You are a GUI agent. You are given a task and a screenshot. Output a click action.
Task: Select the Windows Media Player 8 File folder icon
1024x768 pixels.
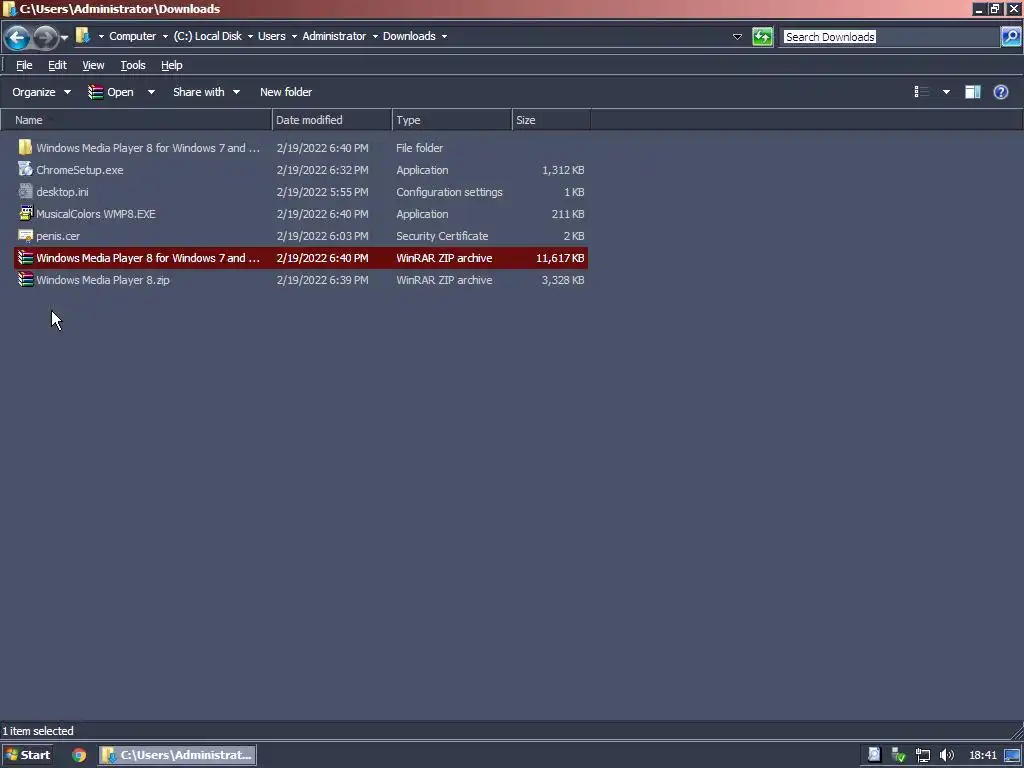pyautogui.click(x=25, y=148)
